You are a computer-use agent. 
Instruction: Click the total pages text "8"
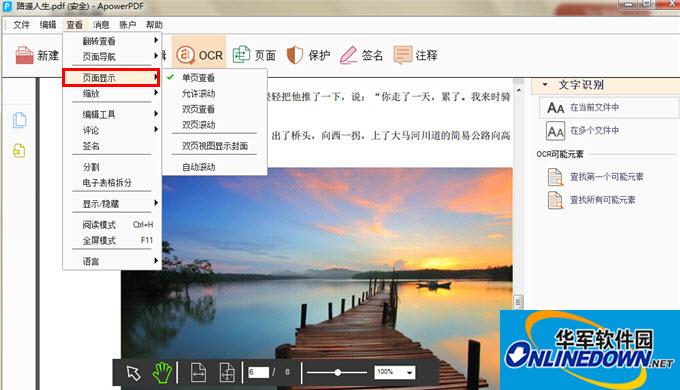(x=287, y=372)
